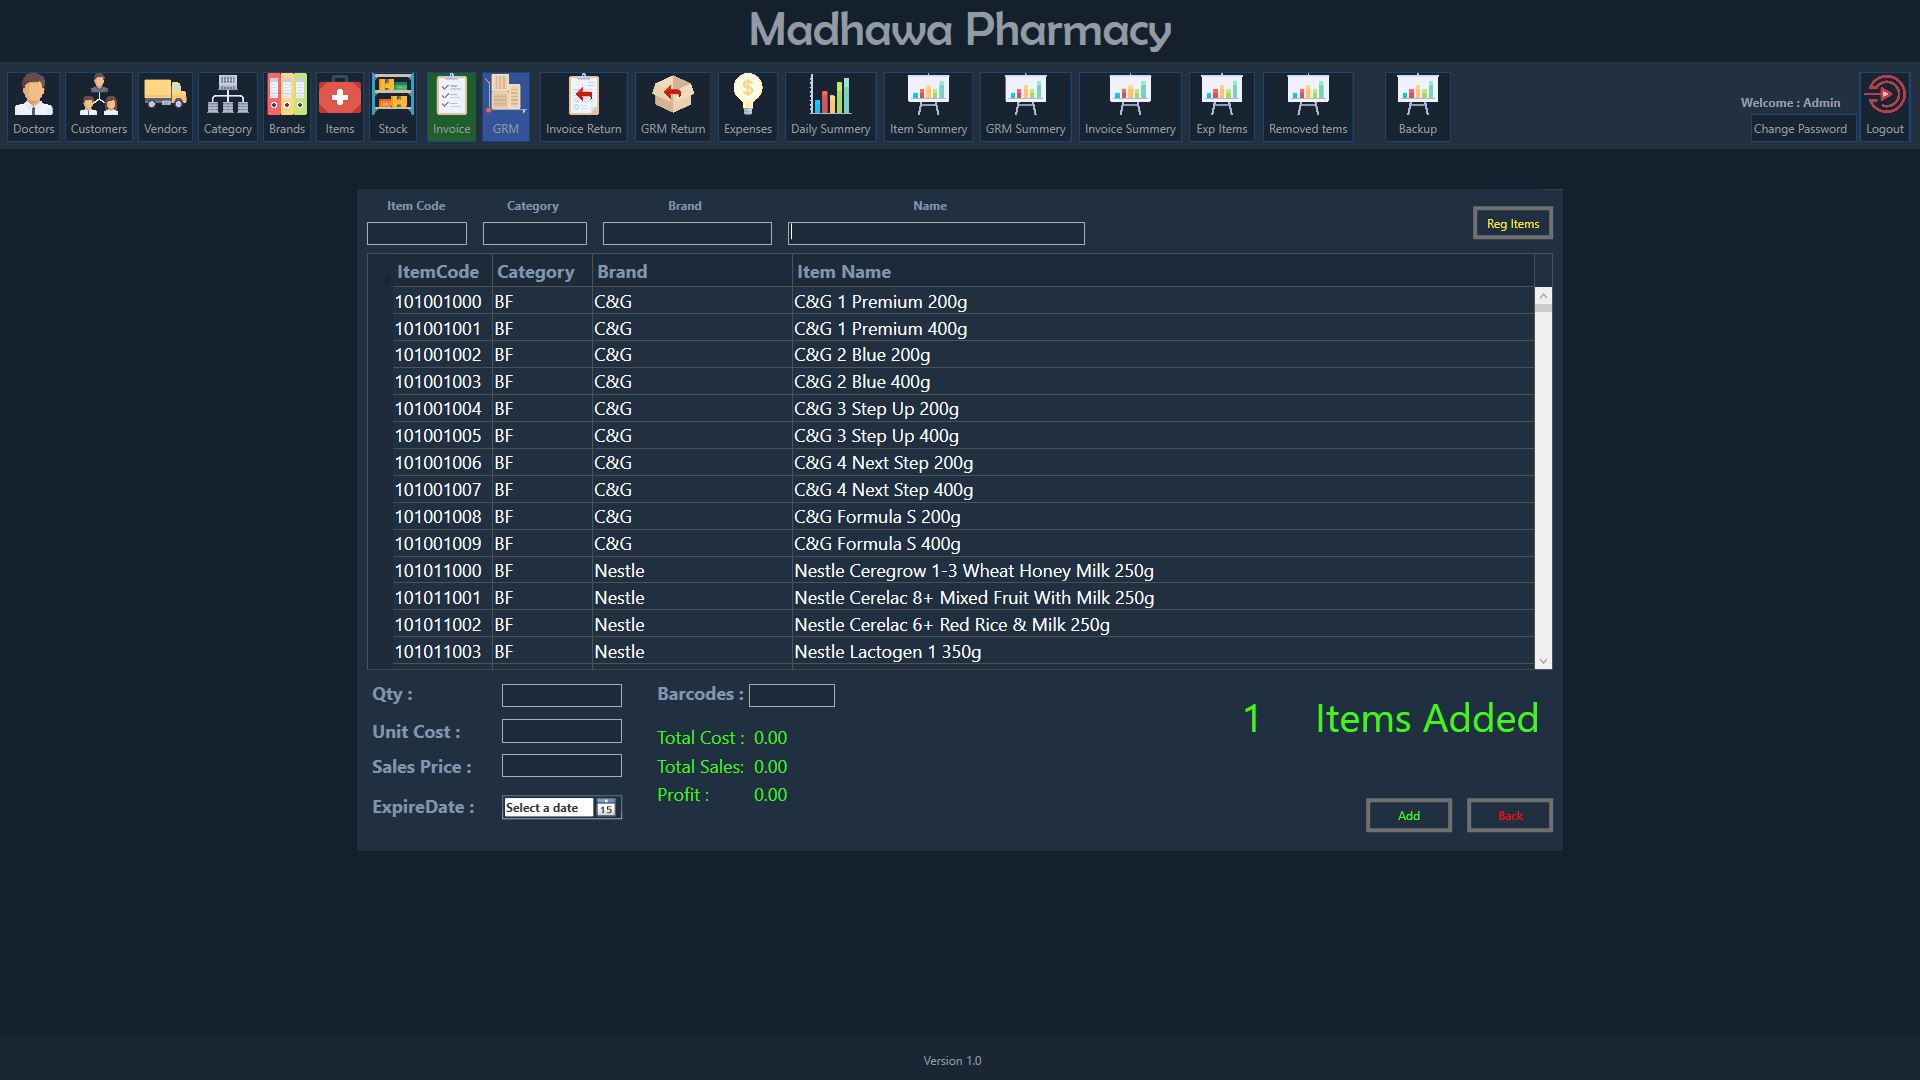The image size is (1920, 1080).
Task: Open the Stock shelves icon
Action: (x=393, y=106)
